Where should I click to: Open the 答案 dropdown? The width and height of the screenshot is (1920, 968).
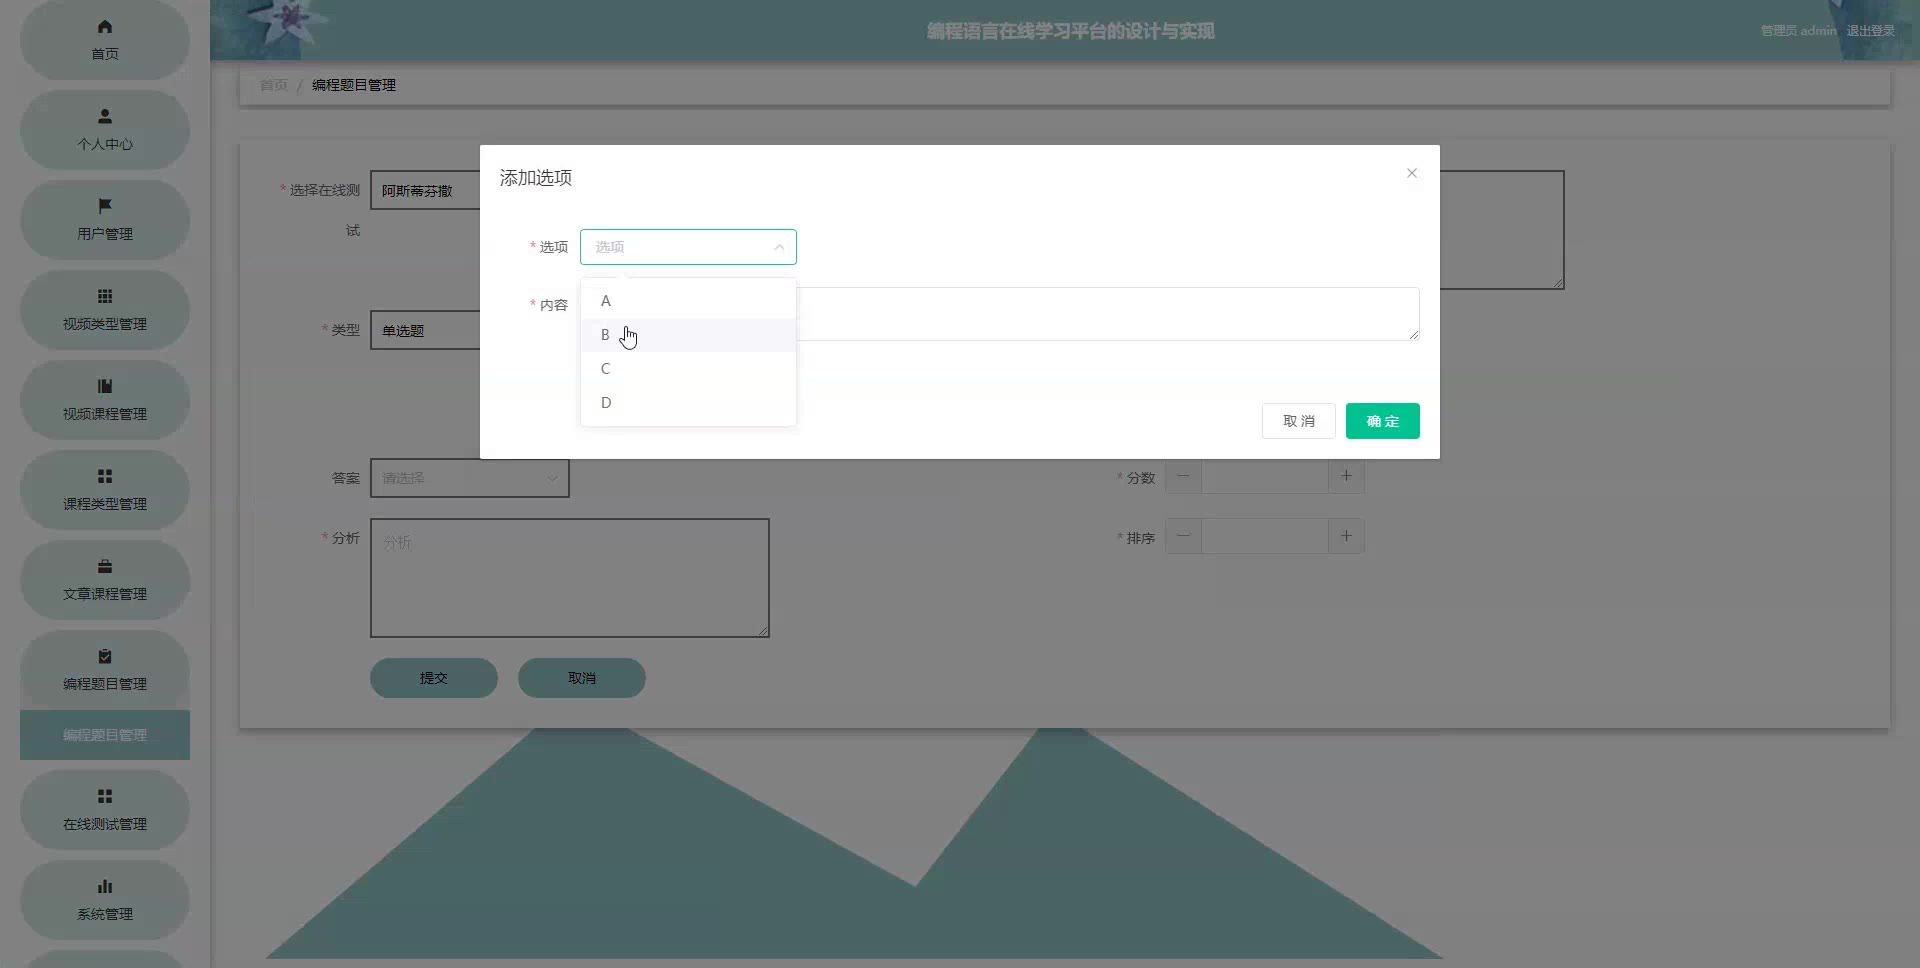coord(470,478)
